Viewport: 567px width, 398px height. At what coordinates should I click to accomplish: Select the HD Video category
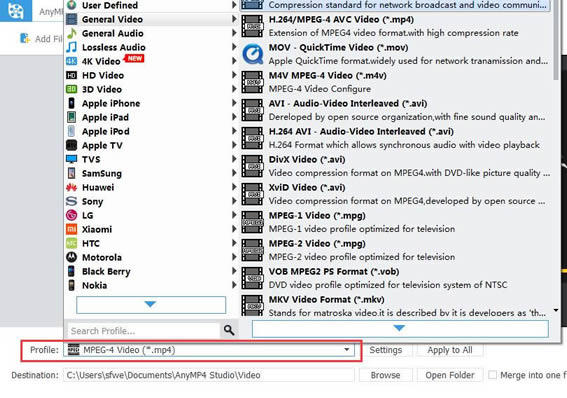151,75
